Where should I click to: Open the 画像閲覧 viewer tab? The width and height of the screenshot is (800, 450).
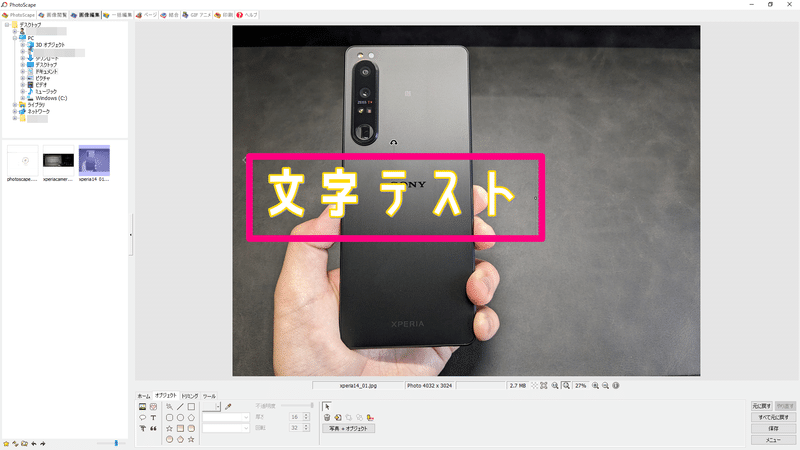tap(53, 15)
